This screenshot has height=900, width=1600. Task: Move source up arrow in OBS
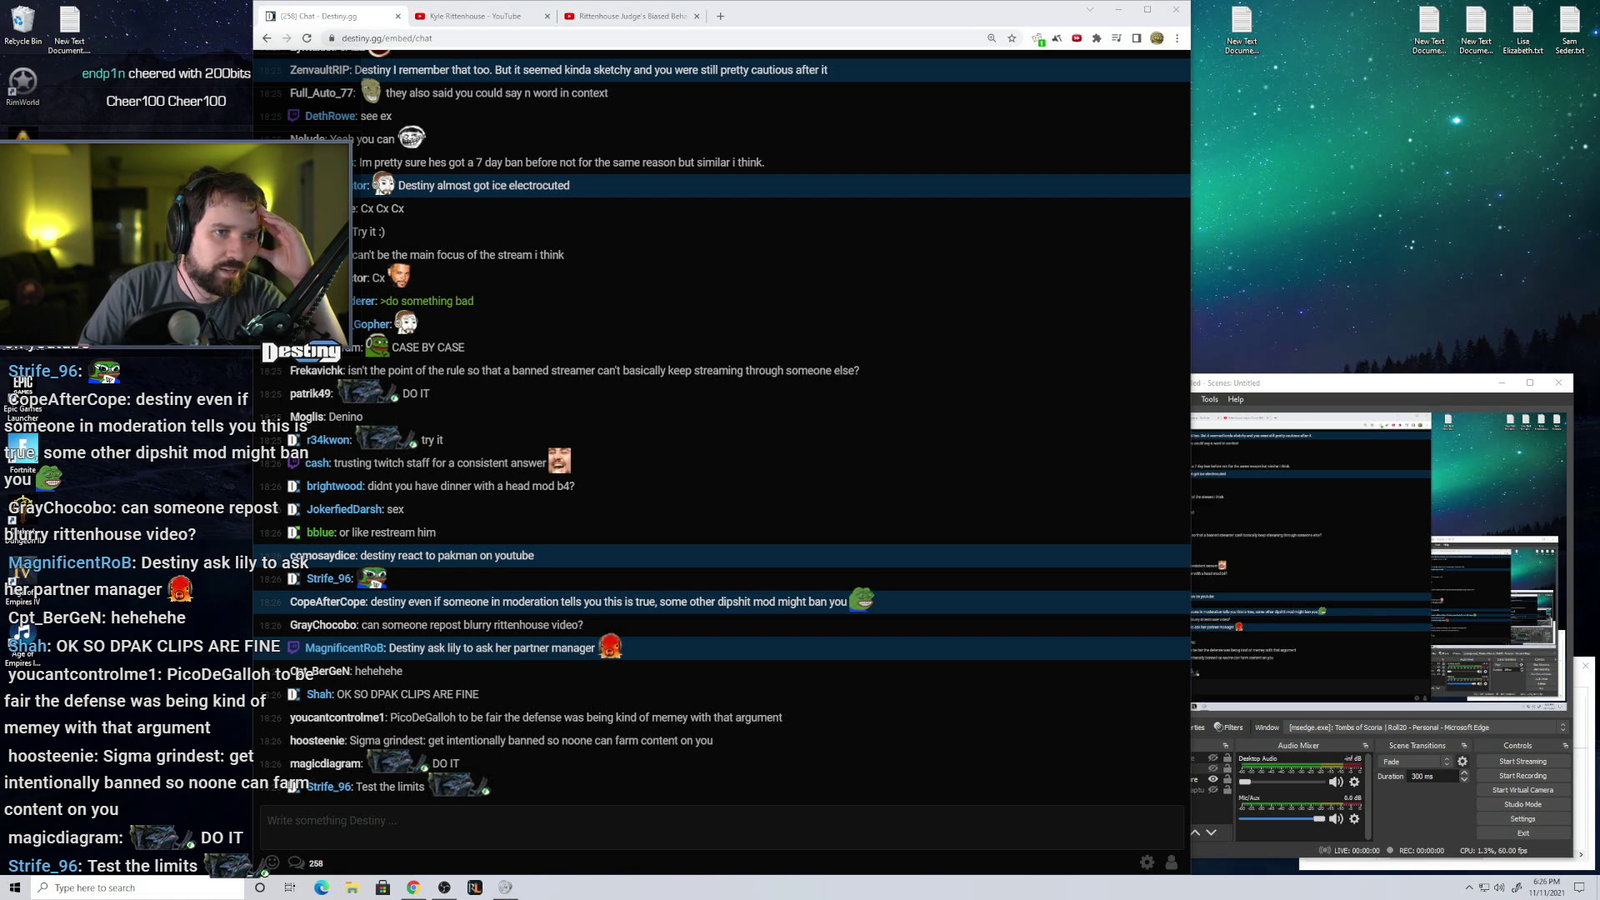(x=1196, y=832)
